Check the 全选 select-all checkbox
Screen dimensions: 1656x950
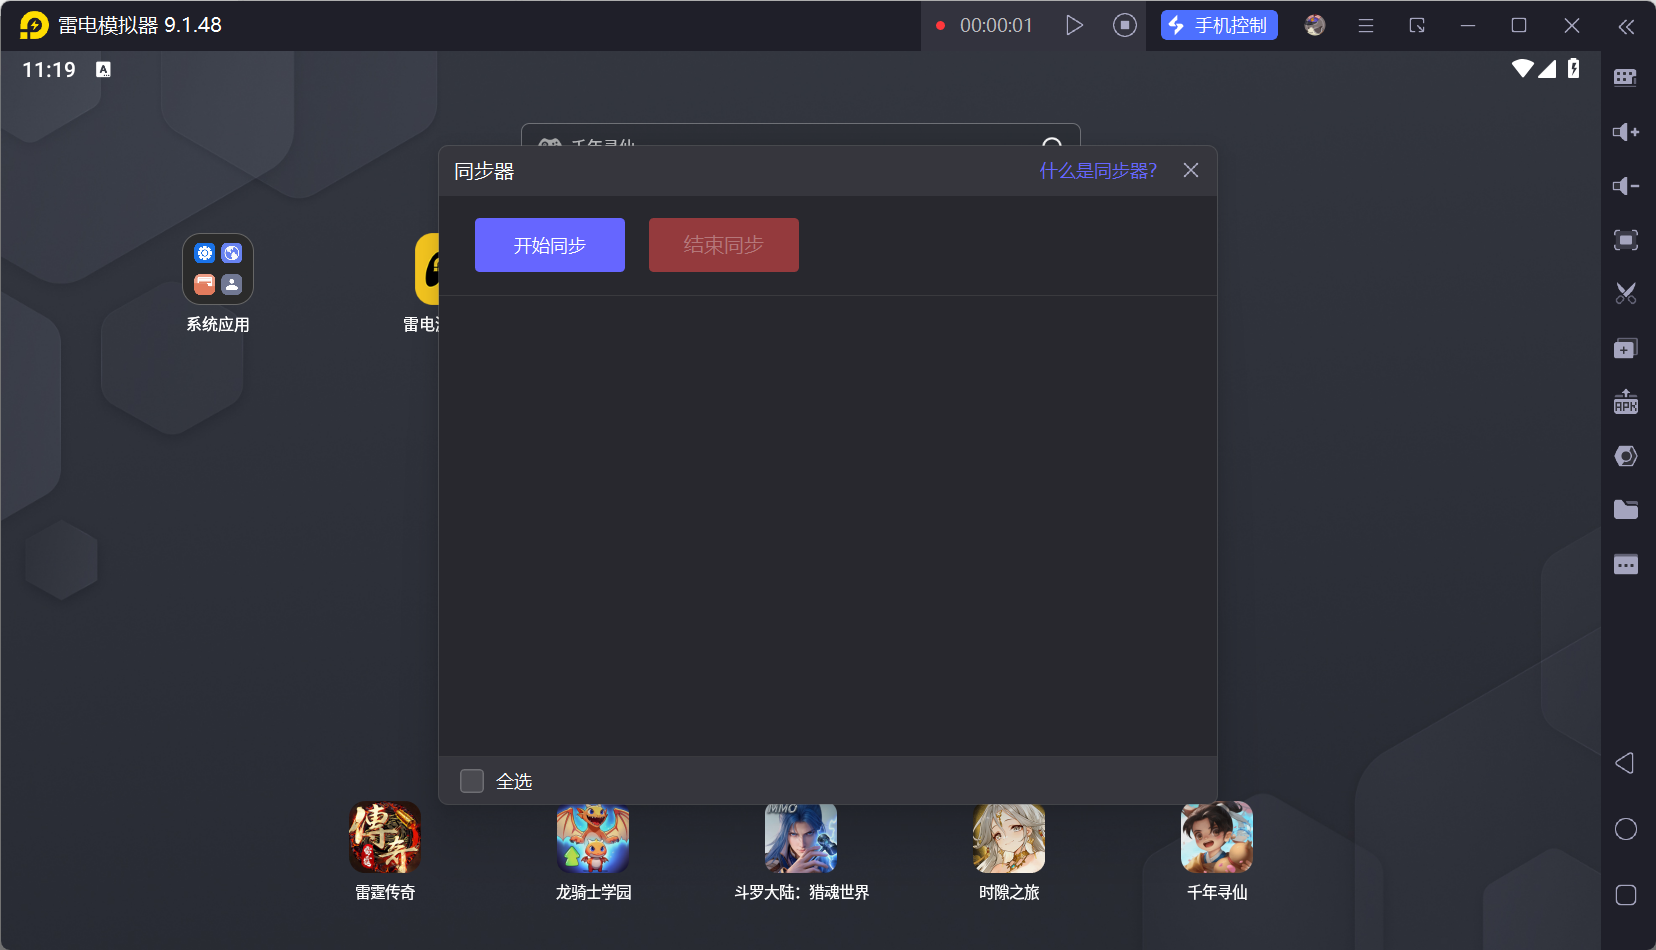coord(472,780)
